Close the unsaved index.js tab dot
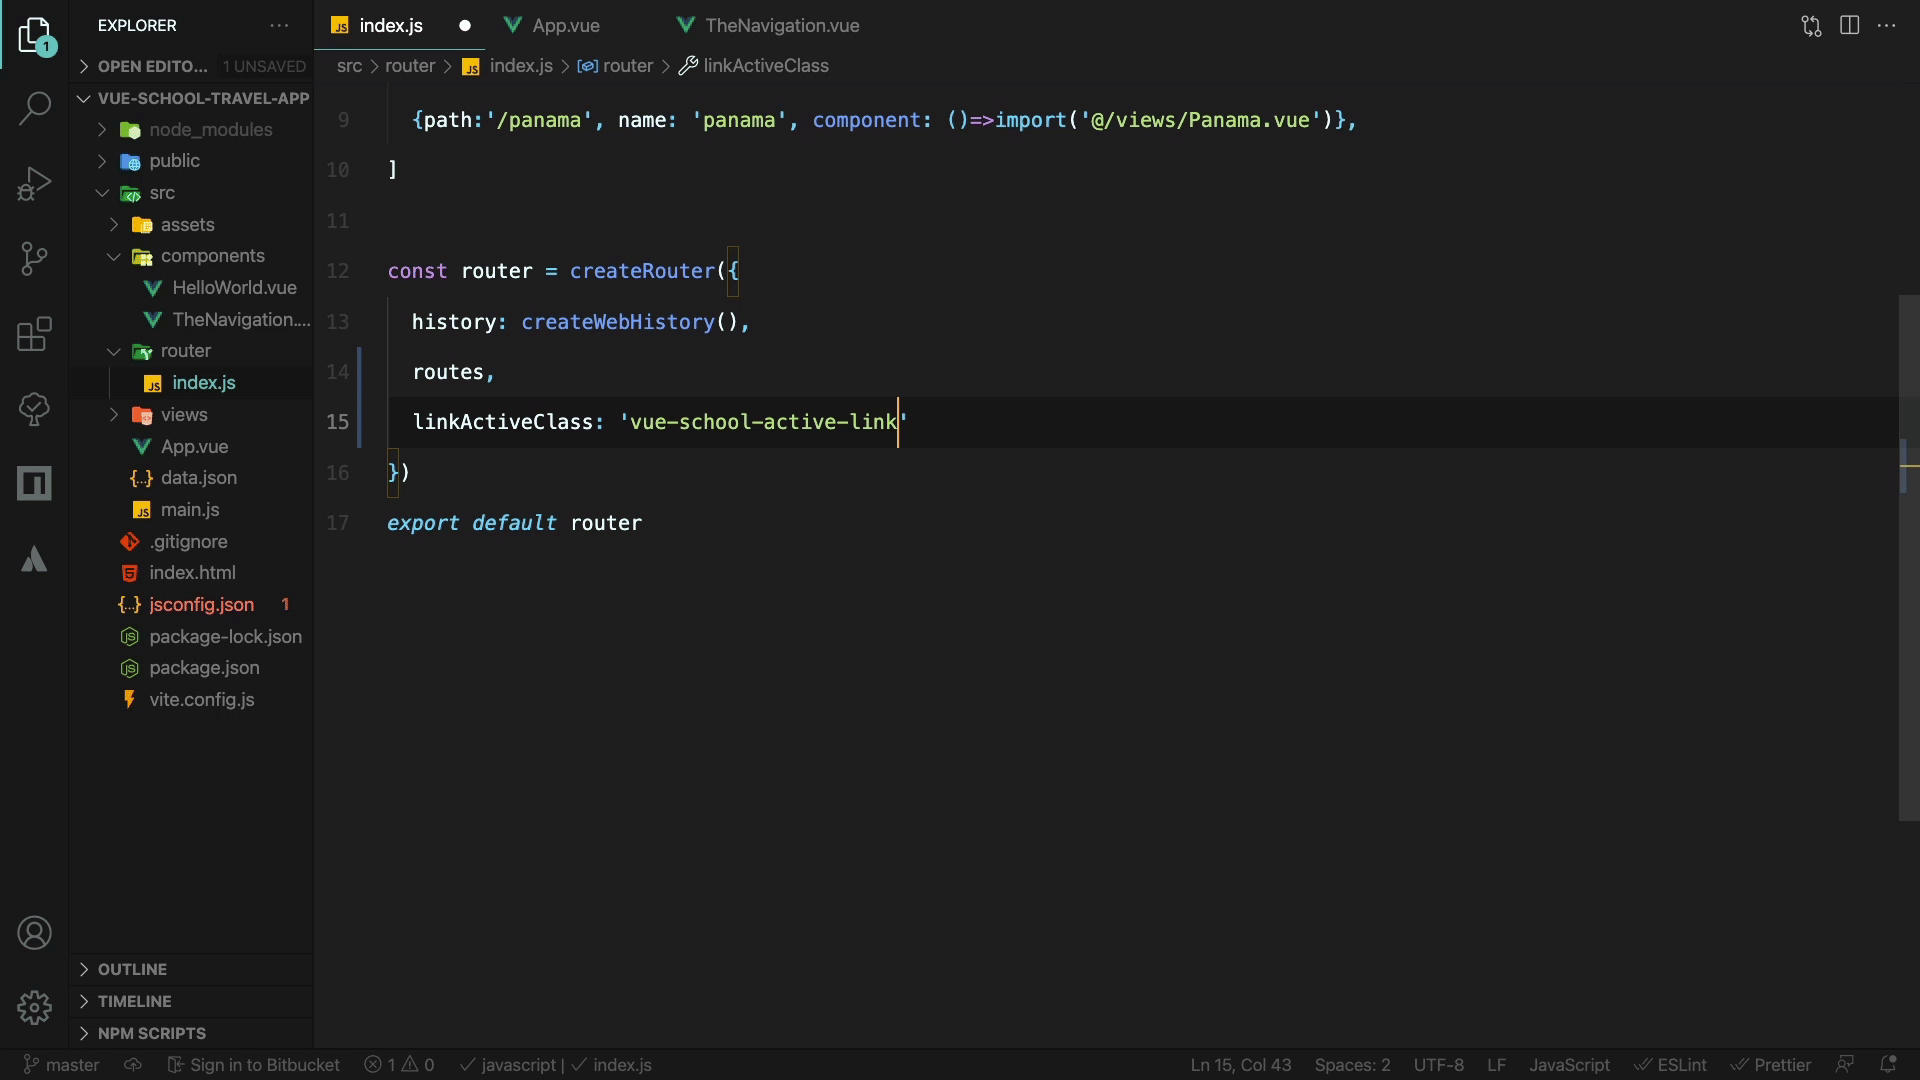 [465, 26]
